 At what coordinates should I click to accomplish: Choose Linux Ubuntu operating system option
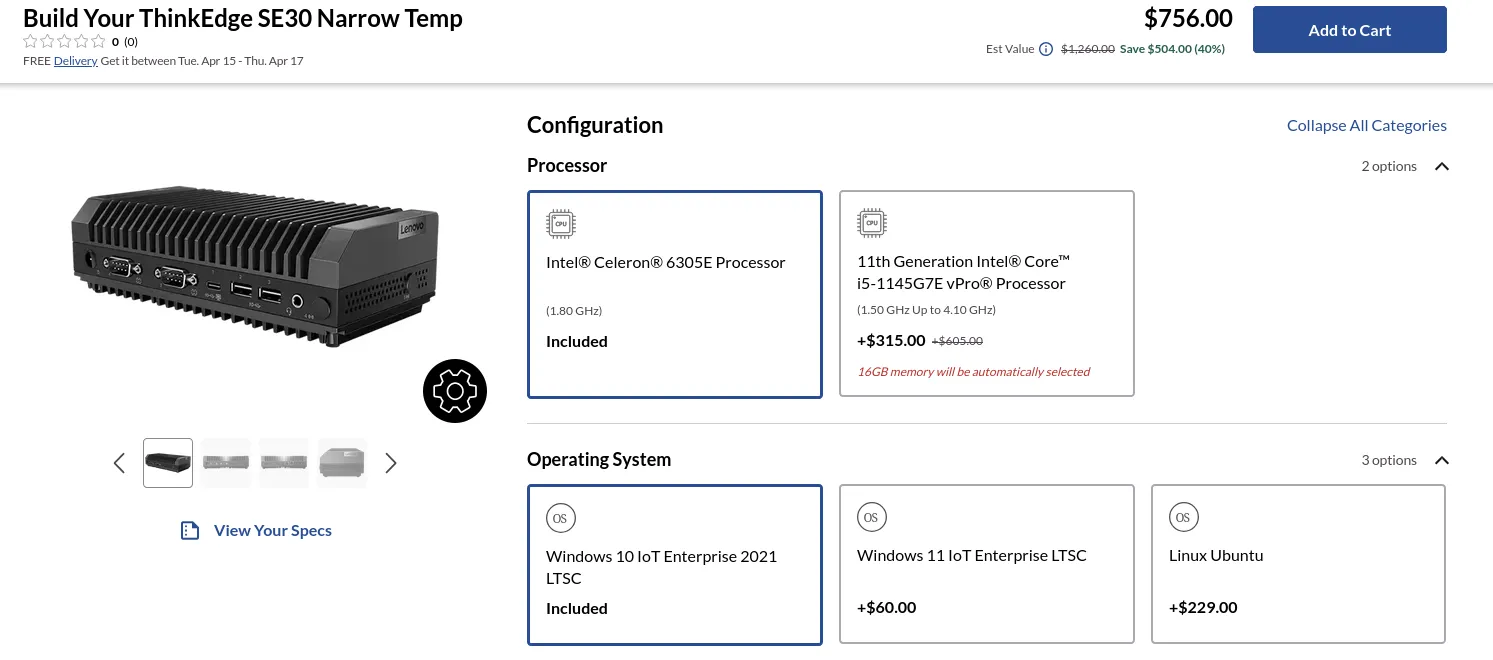pyautogui.click(x=1298, y=564)
